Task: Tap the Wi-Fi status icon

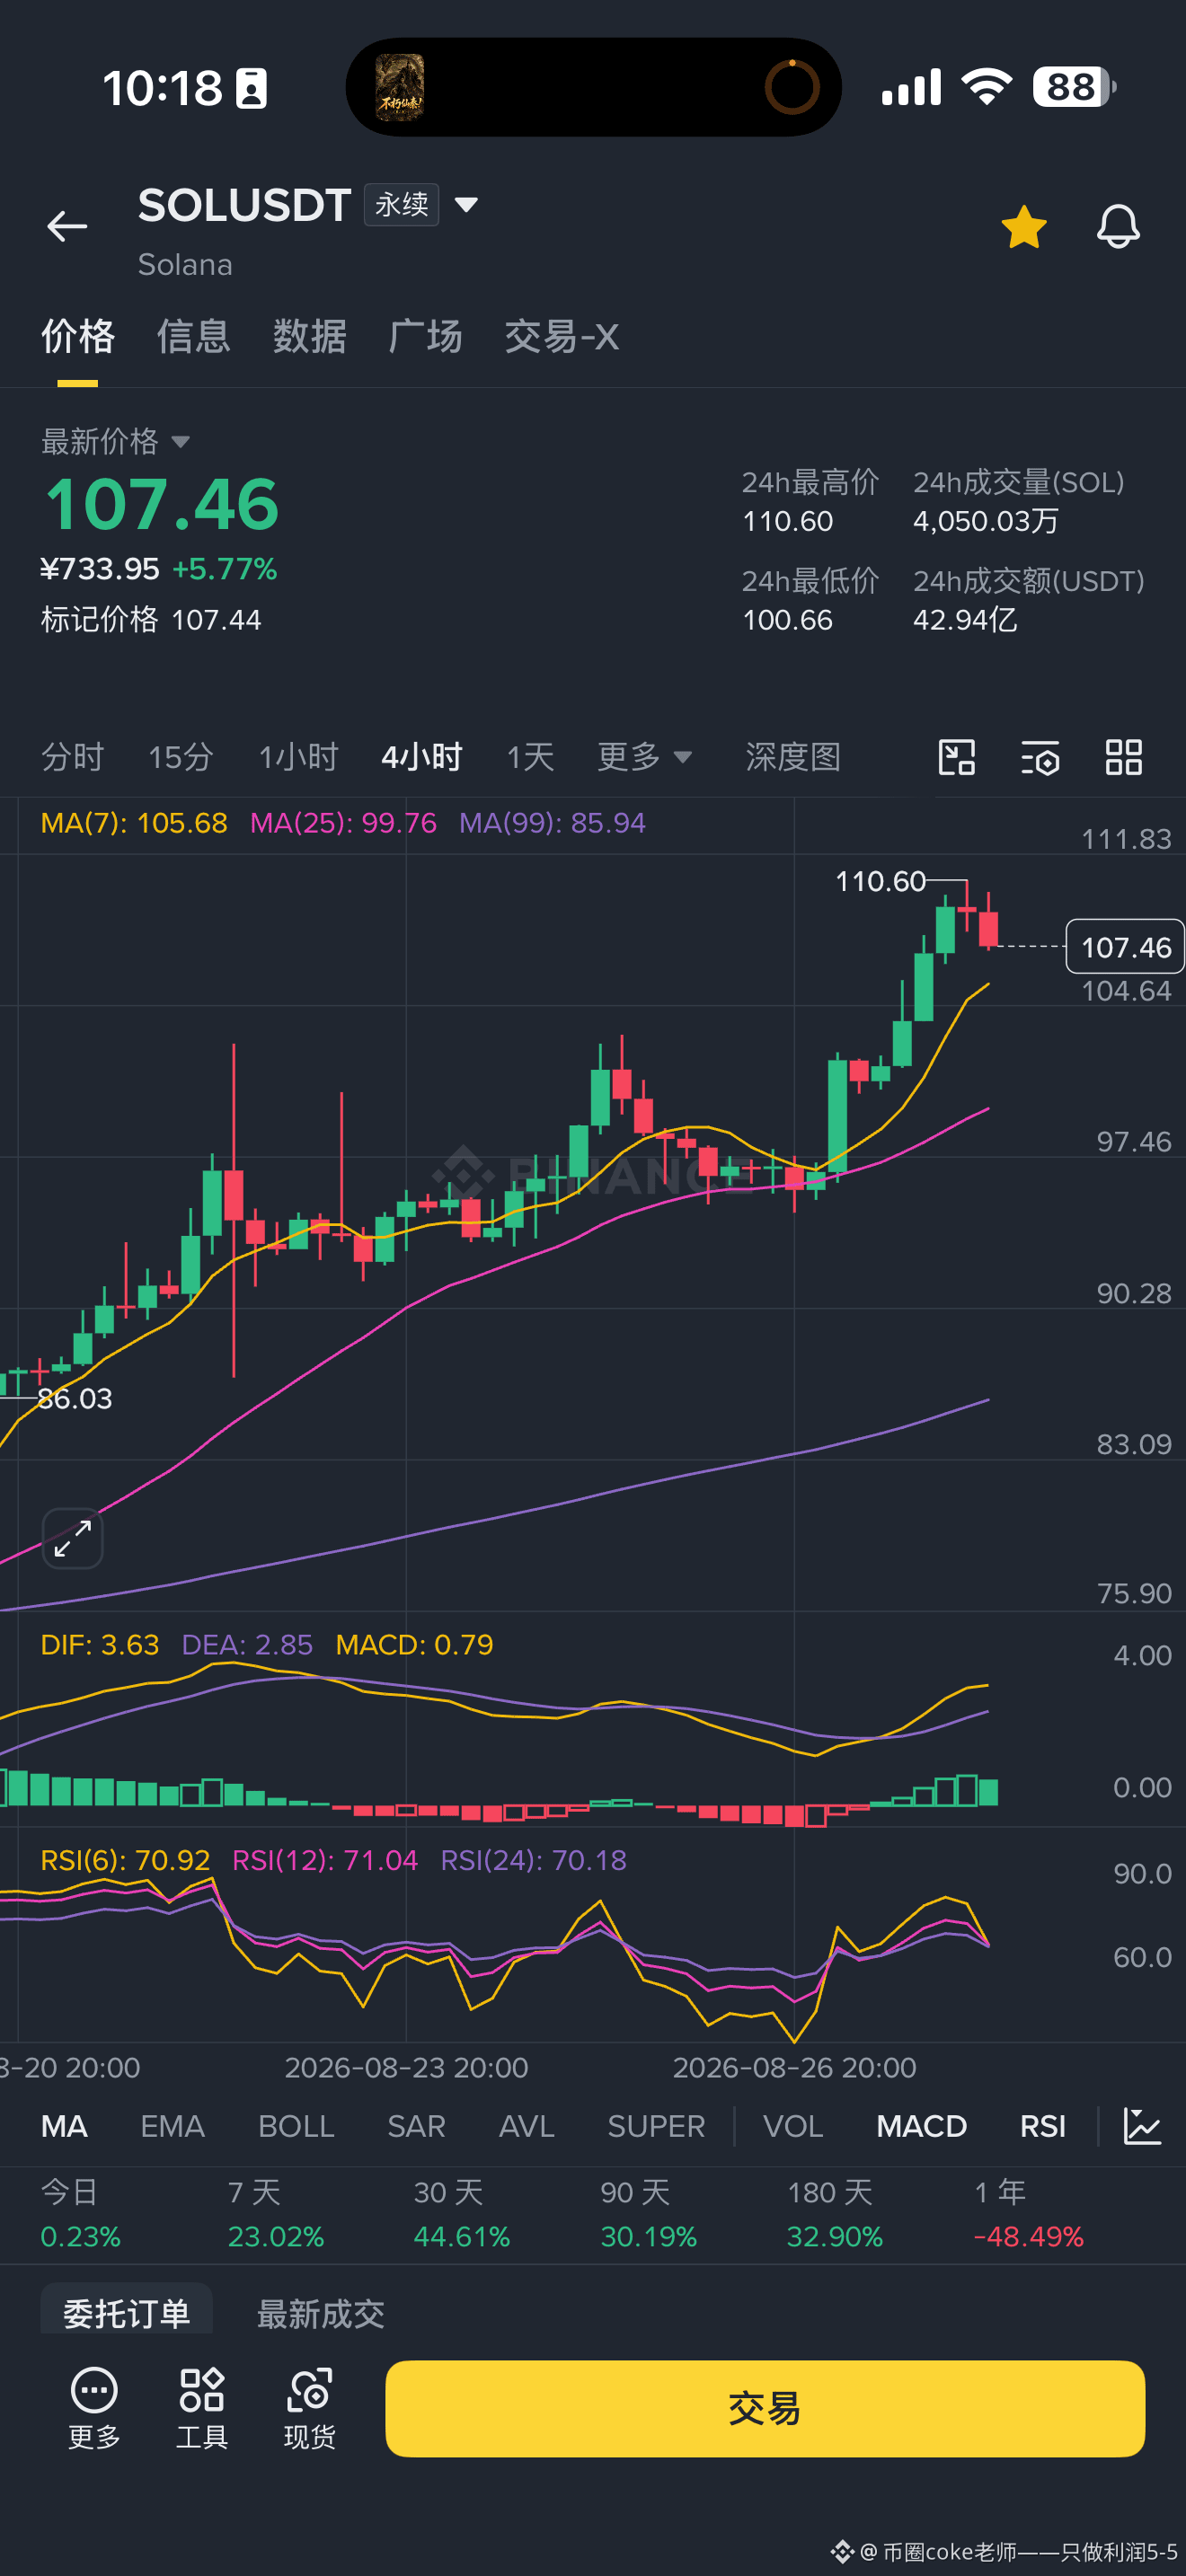Action: click(986, 87)
